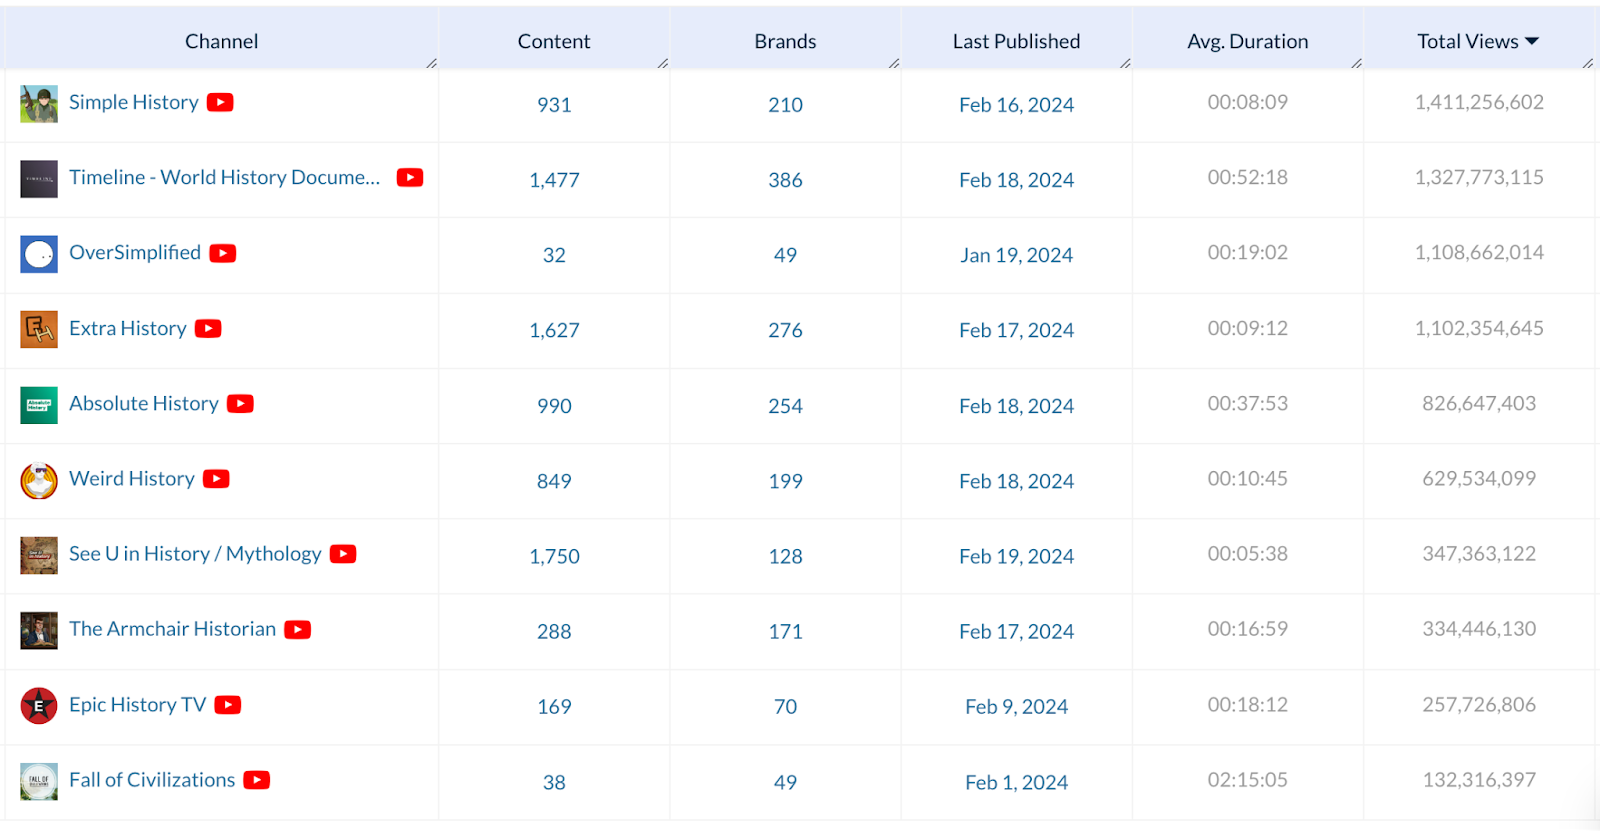Click the YouTube icon beside Epic History TV
The width and height of the screenshot is (1600, 831).
point(228,705)
